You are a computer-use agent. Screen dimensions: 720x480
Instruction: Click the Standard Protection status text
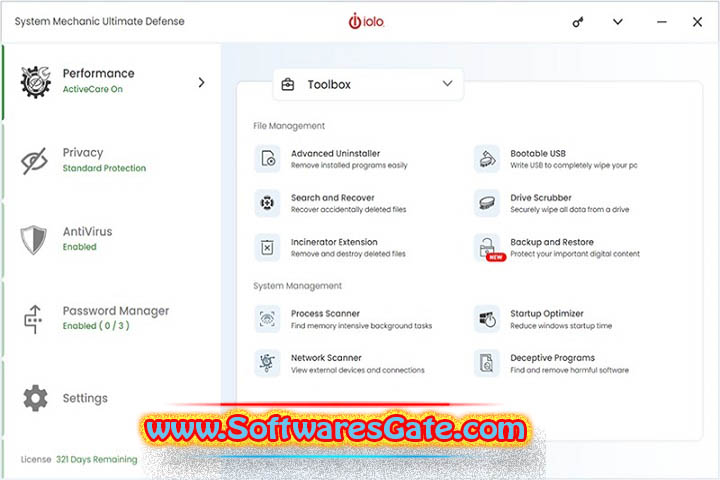(104, 168)
